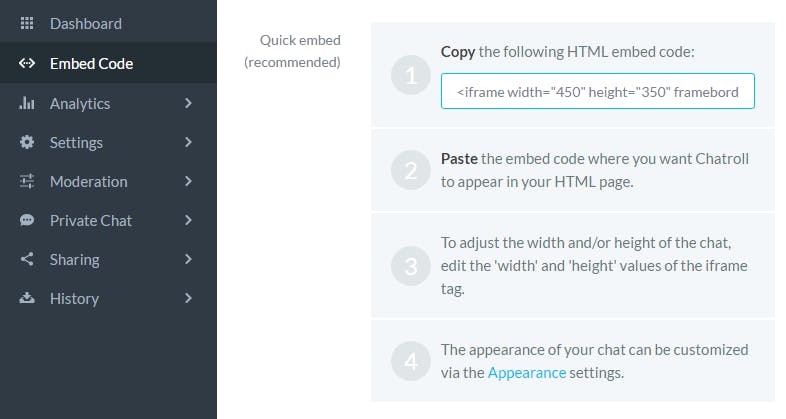
Task: Expand the Analytics submenu chevron
Action: (188, 103)
